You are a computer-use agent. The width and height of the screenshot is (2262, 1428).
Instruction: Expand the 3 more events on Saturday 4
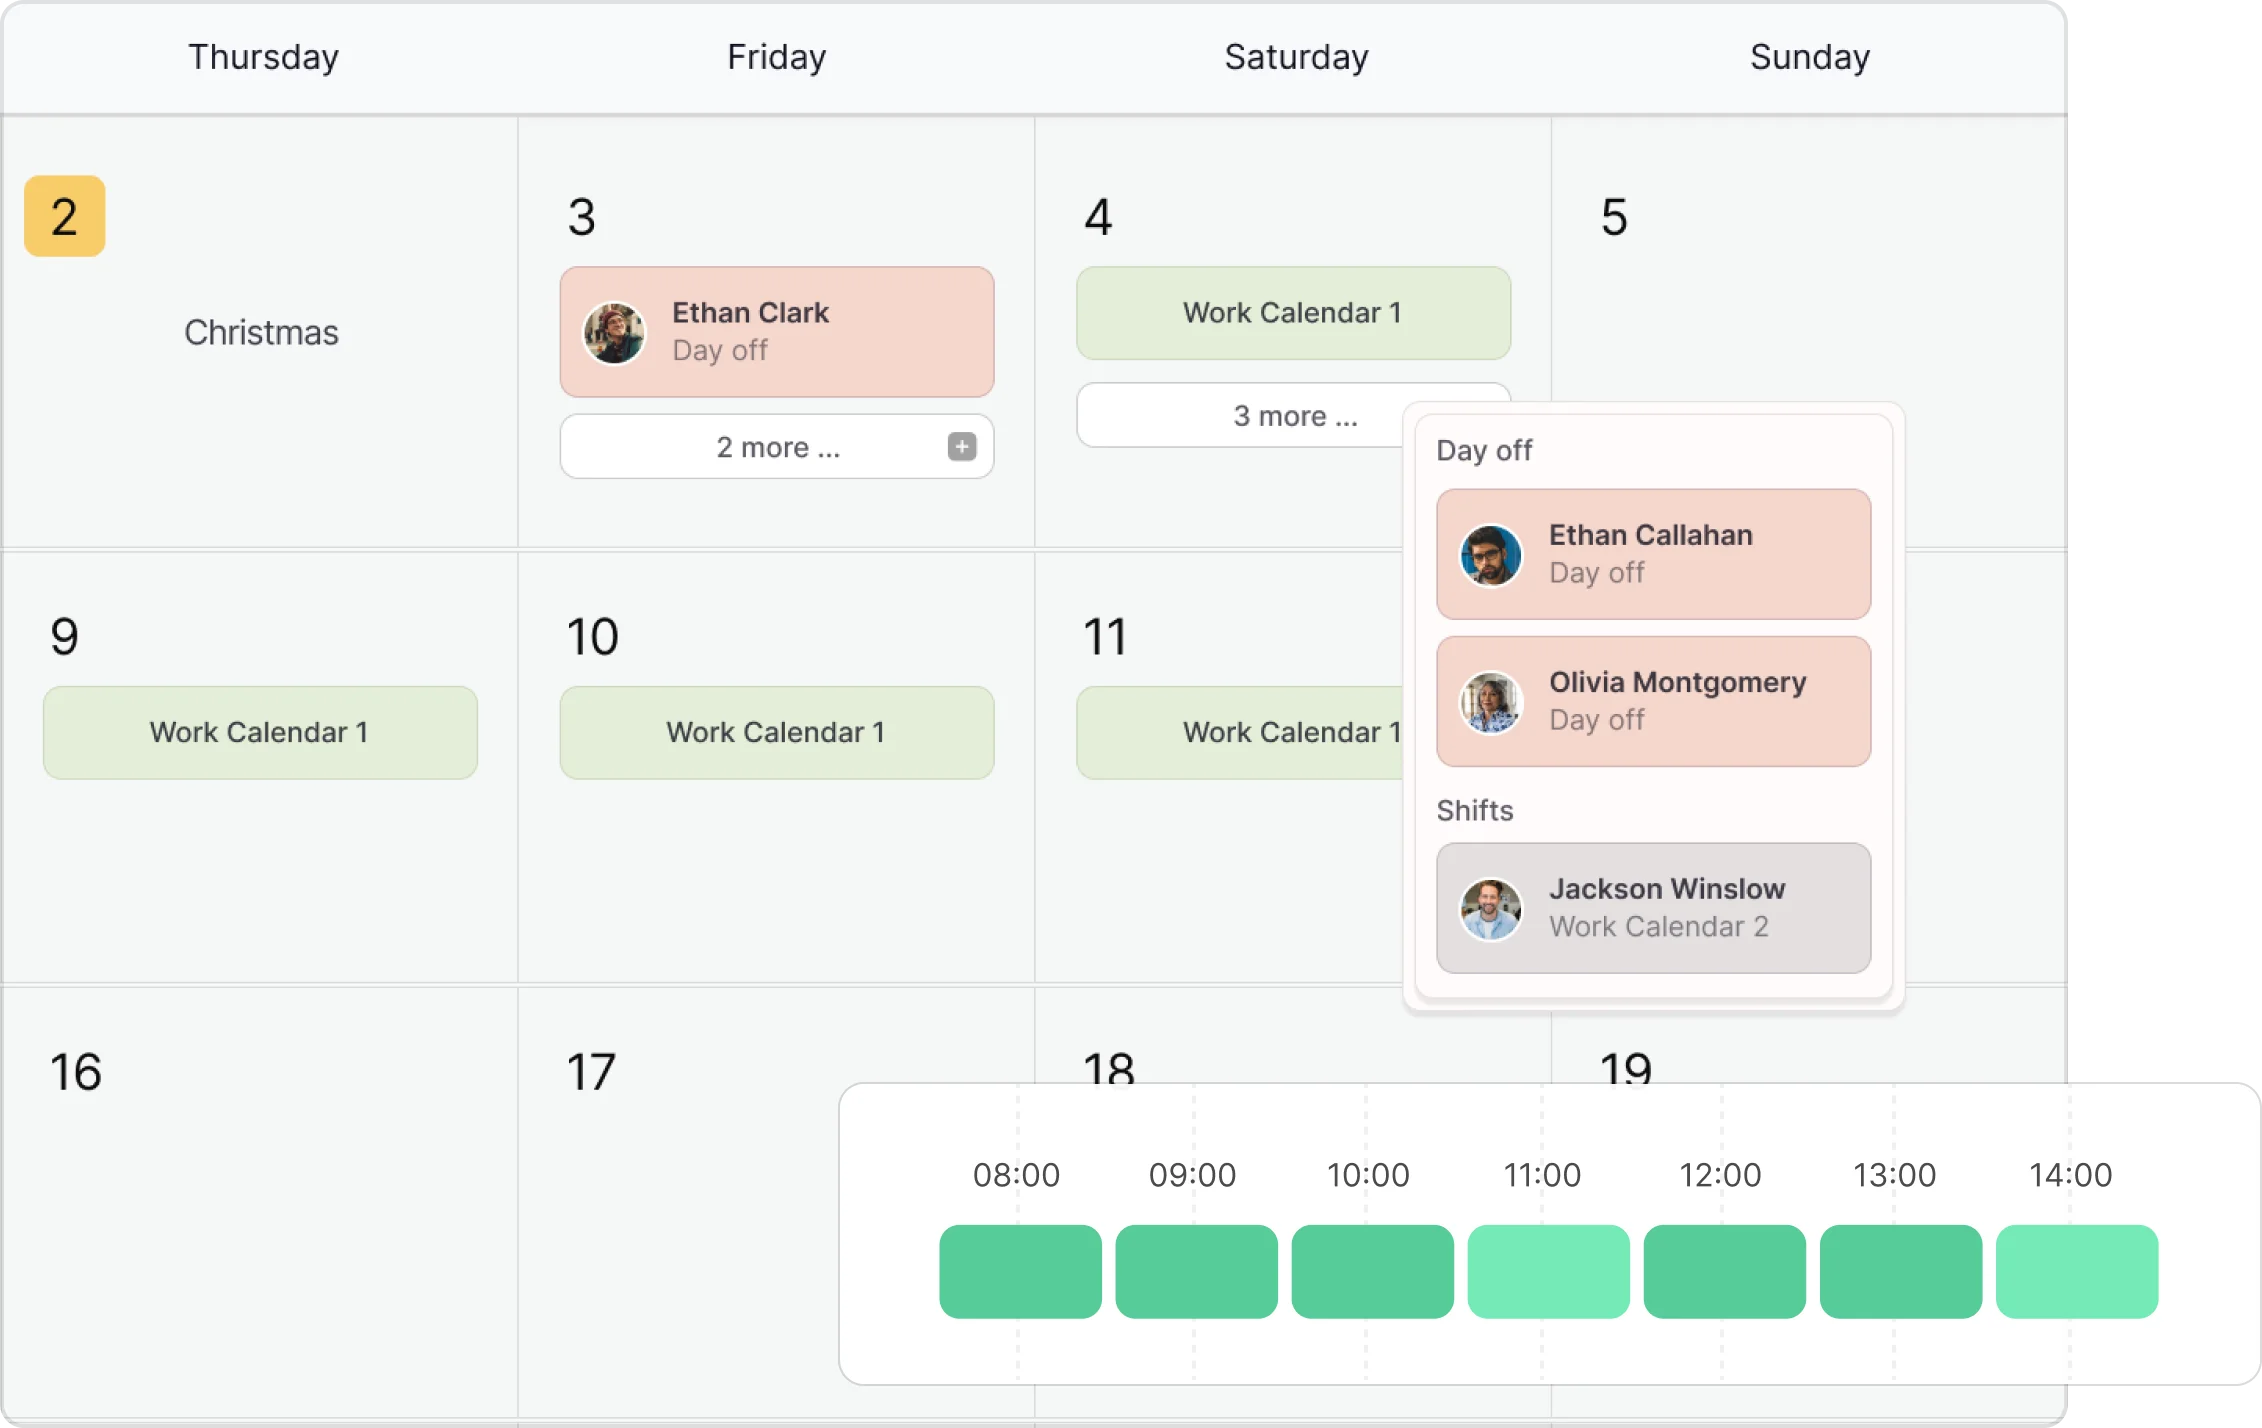[1294, 415]
